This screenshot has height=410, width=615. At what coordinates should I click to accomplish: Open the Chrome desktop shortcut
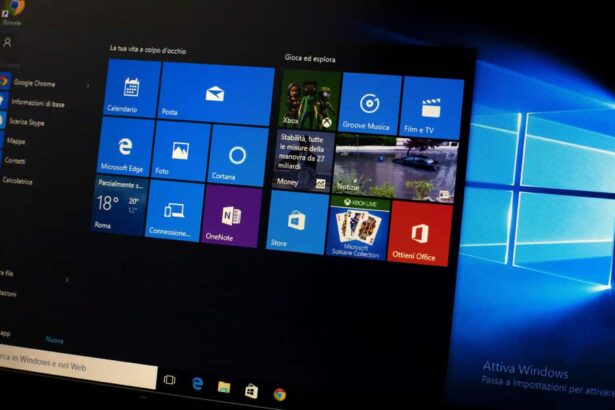(x=13, y=12)
